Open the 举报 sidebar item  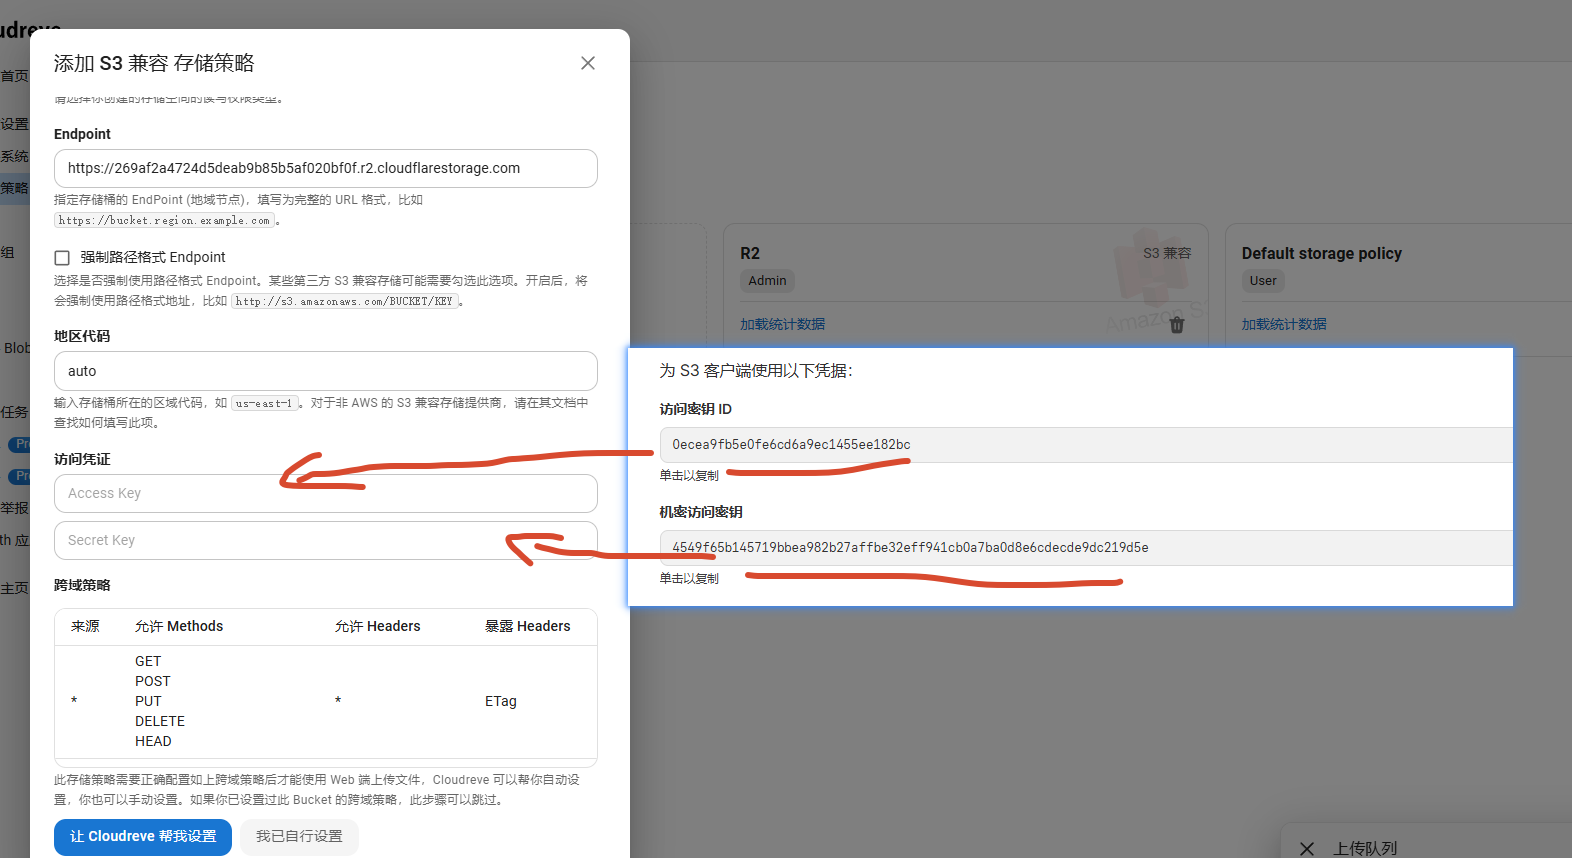14,508
